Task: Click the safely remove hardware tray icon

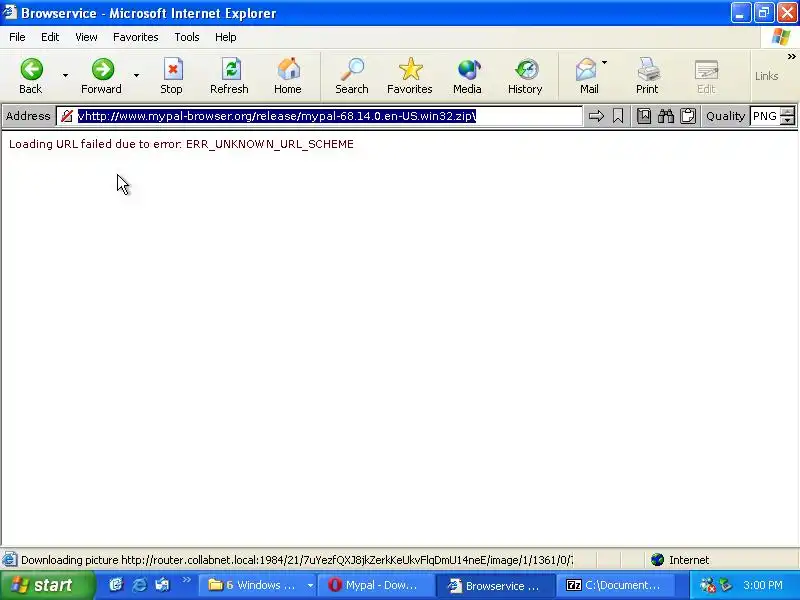Action: 725,585
